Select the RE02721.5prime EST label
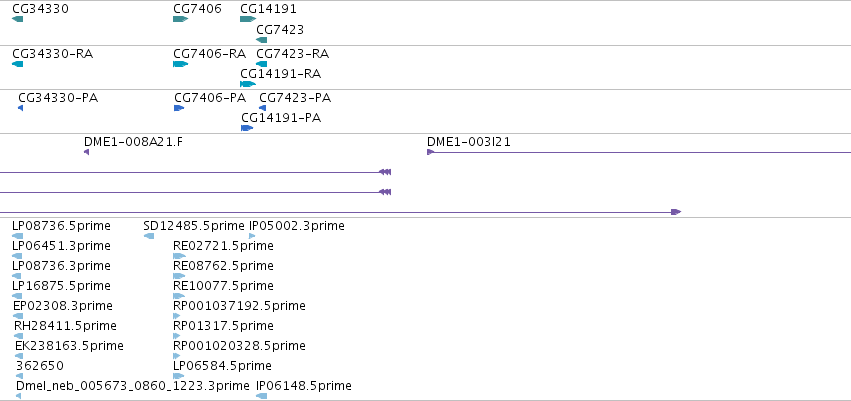The width and height of the screenshot is (851, 401). (x=223, y=246)
